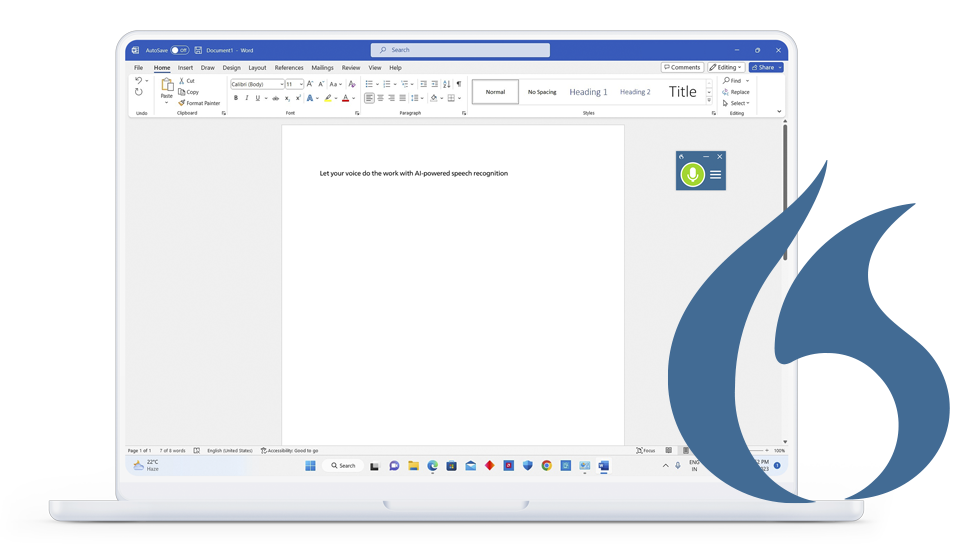The image size is (960, 544).
Task: Switch to the References tab
Action: pyautogui.click(x=289, y=68)
